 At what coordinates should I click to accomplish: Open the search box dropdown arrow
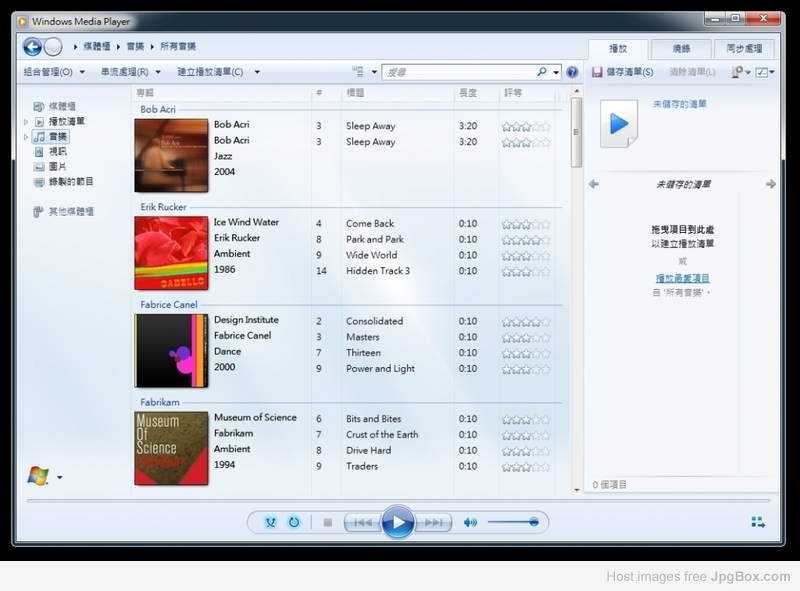click(x=556, y=72)
